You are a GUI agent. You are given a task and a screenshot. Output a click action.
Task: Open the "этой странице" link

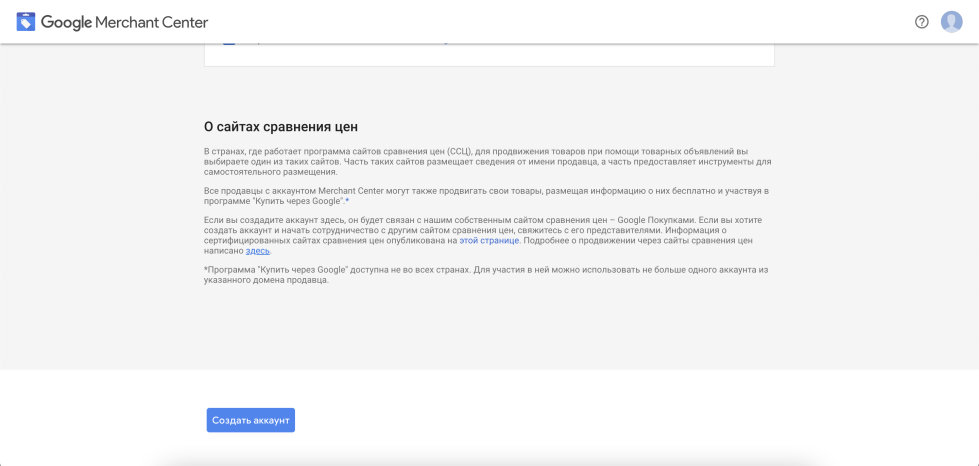point(490,240)
